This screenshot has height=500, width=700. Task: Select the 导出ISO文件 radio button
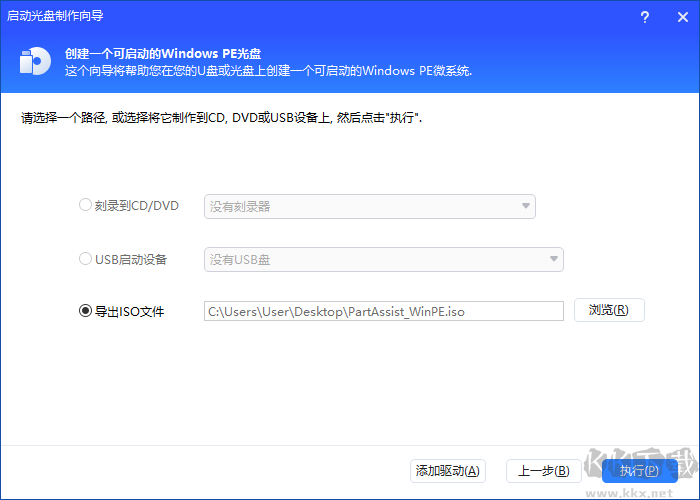[85, 311]
